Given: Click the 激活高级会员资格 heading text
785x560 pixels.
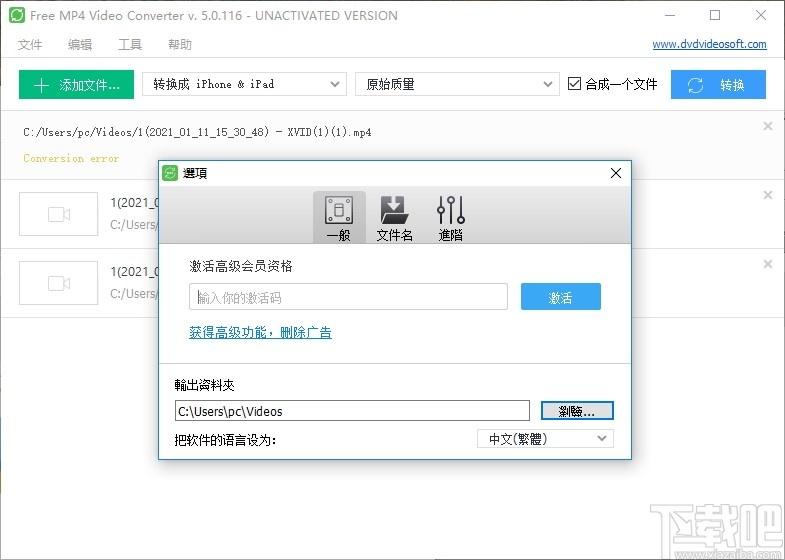Looking at the screenshot, I should click(241, 266).
